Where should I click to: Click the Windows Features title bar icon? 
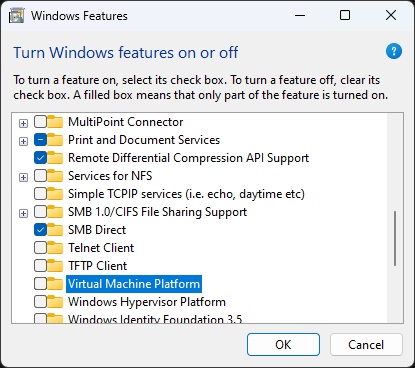point(17,16)
